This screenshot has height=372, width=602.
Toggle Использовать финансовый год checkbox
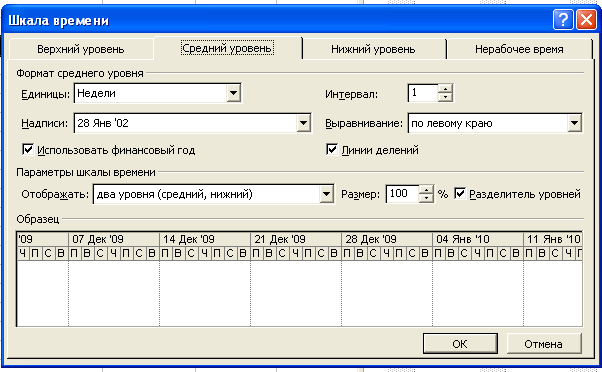(x=28, y=149)
